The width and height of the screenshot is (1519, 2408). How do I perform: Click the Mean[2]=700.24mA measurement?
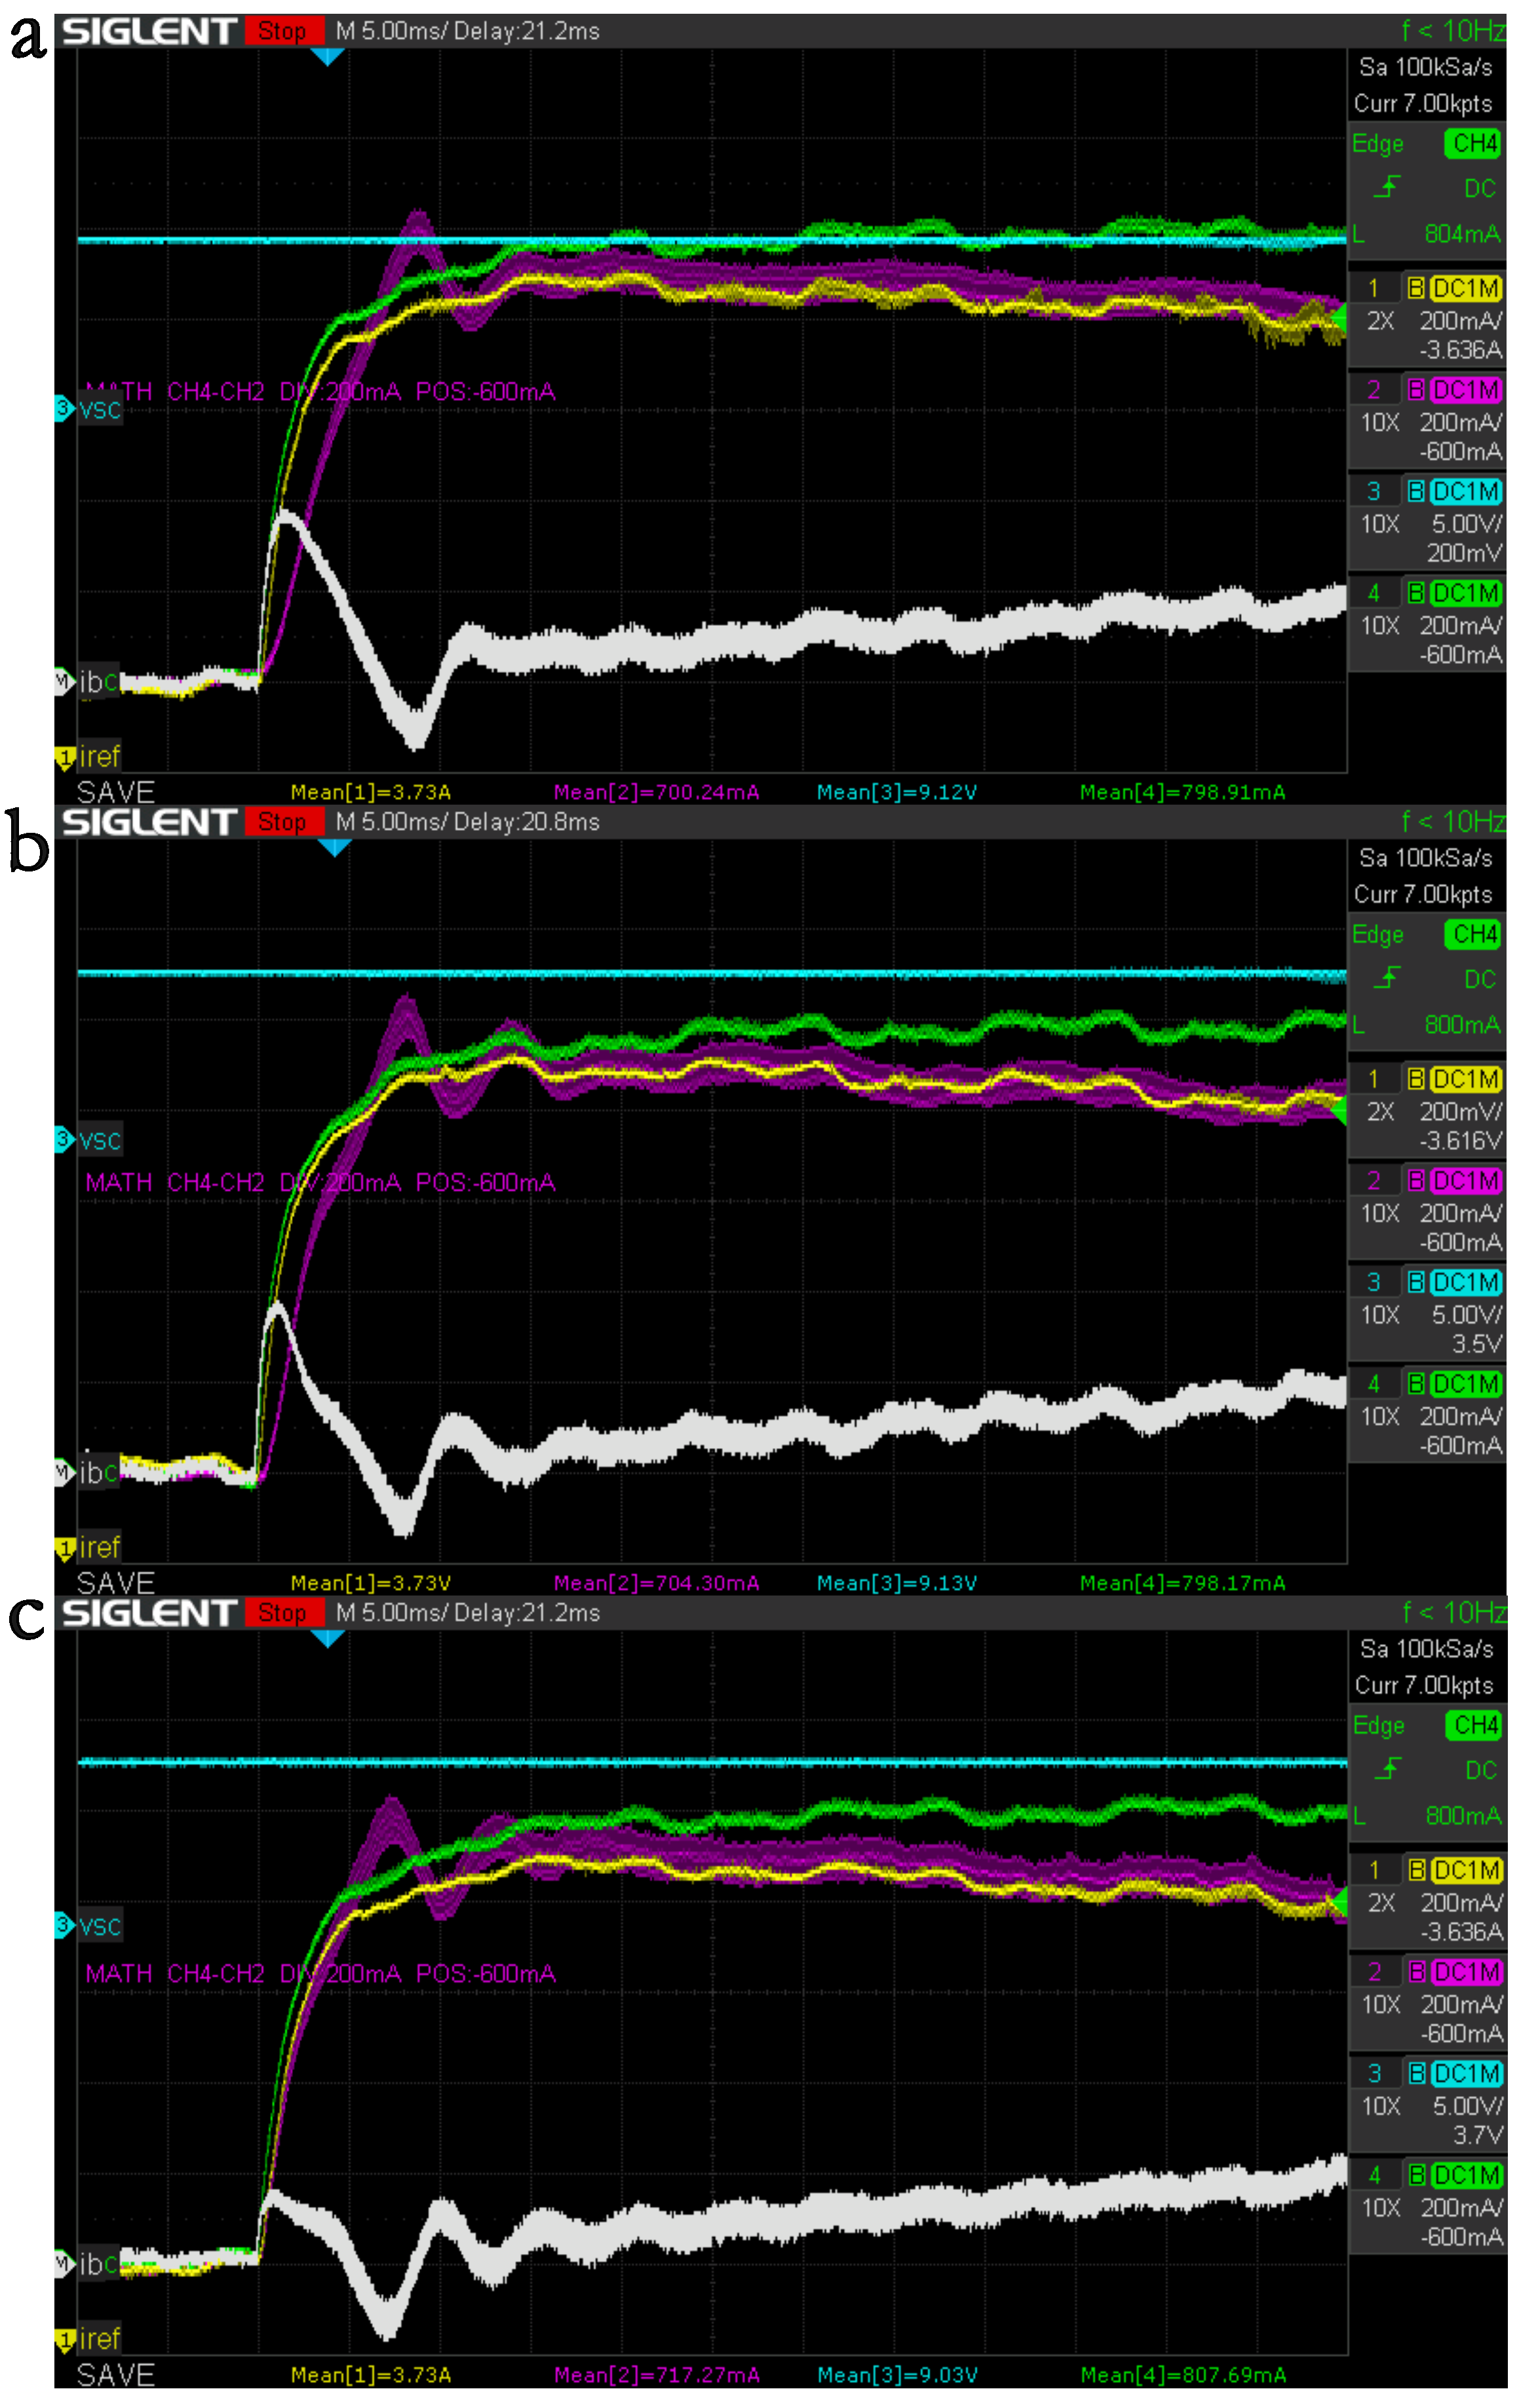657,792
